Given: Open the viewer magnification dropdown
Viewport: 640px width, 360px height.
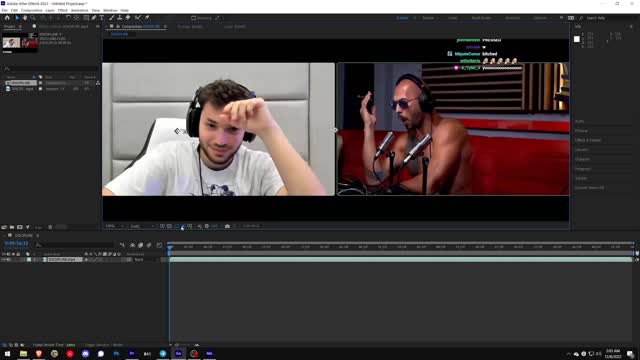Looking at the screenshot, I should pos(115,226).
